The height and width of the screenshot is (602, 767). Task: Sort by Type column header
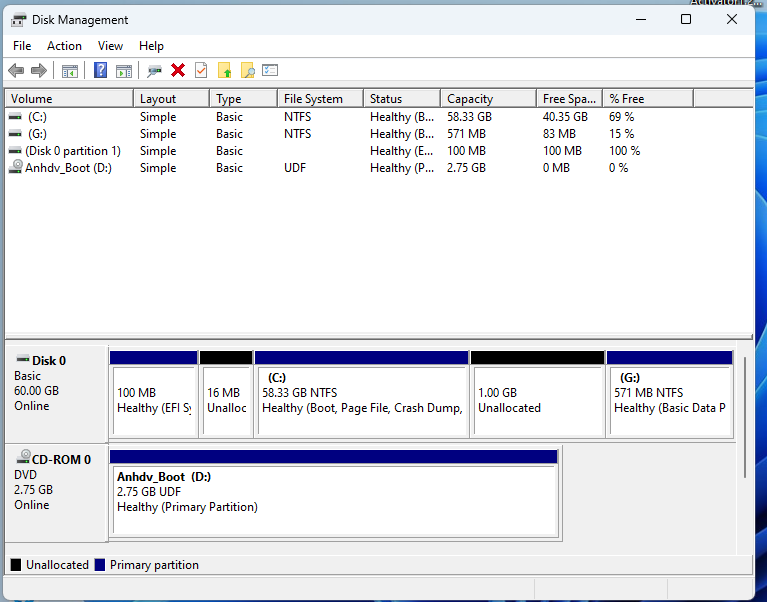(x=244, y=99)
